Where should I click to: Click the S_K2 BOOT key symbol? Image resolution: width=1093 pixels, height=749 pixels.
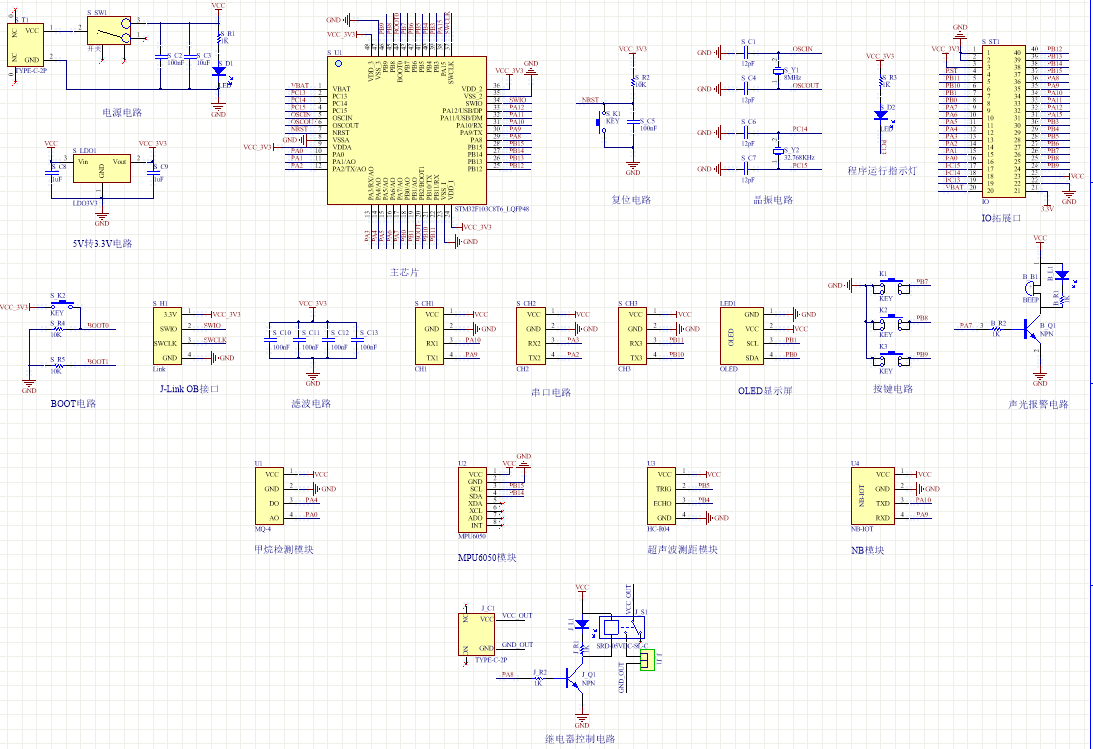(63, 304)
